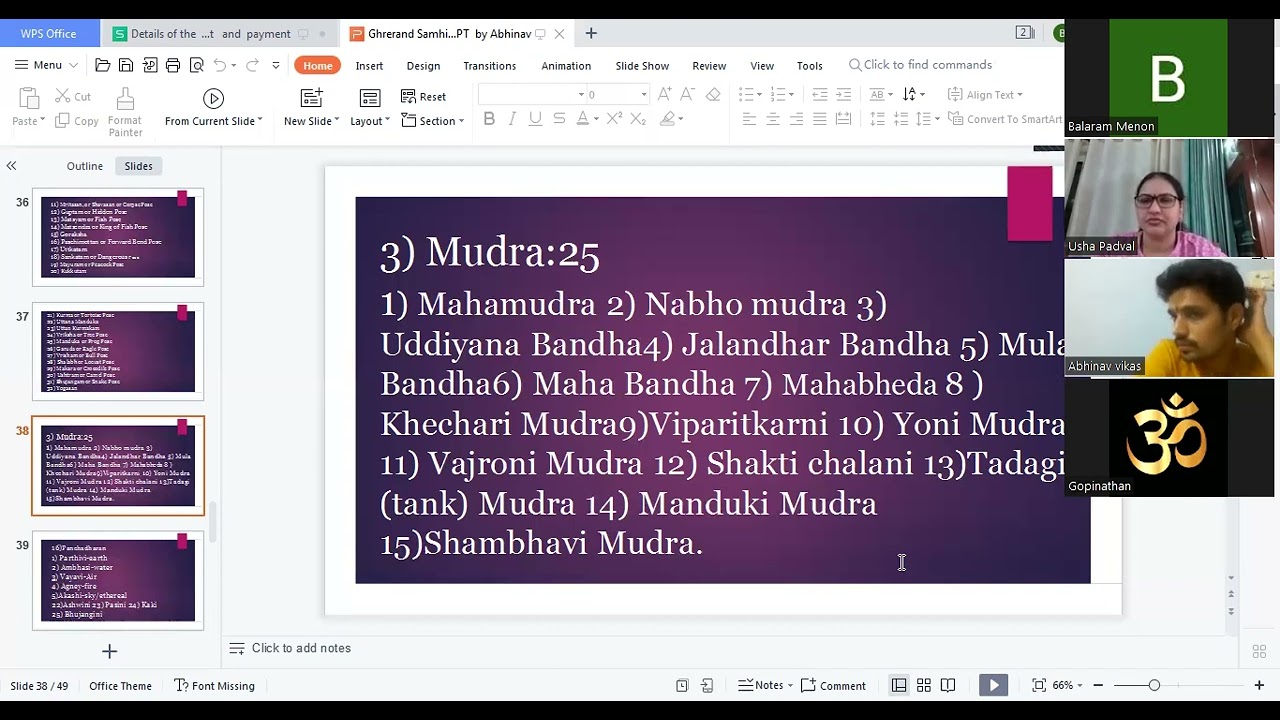
Task: Click the 'Click to find commands' search box
Action: (921, 65)
